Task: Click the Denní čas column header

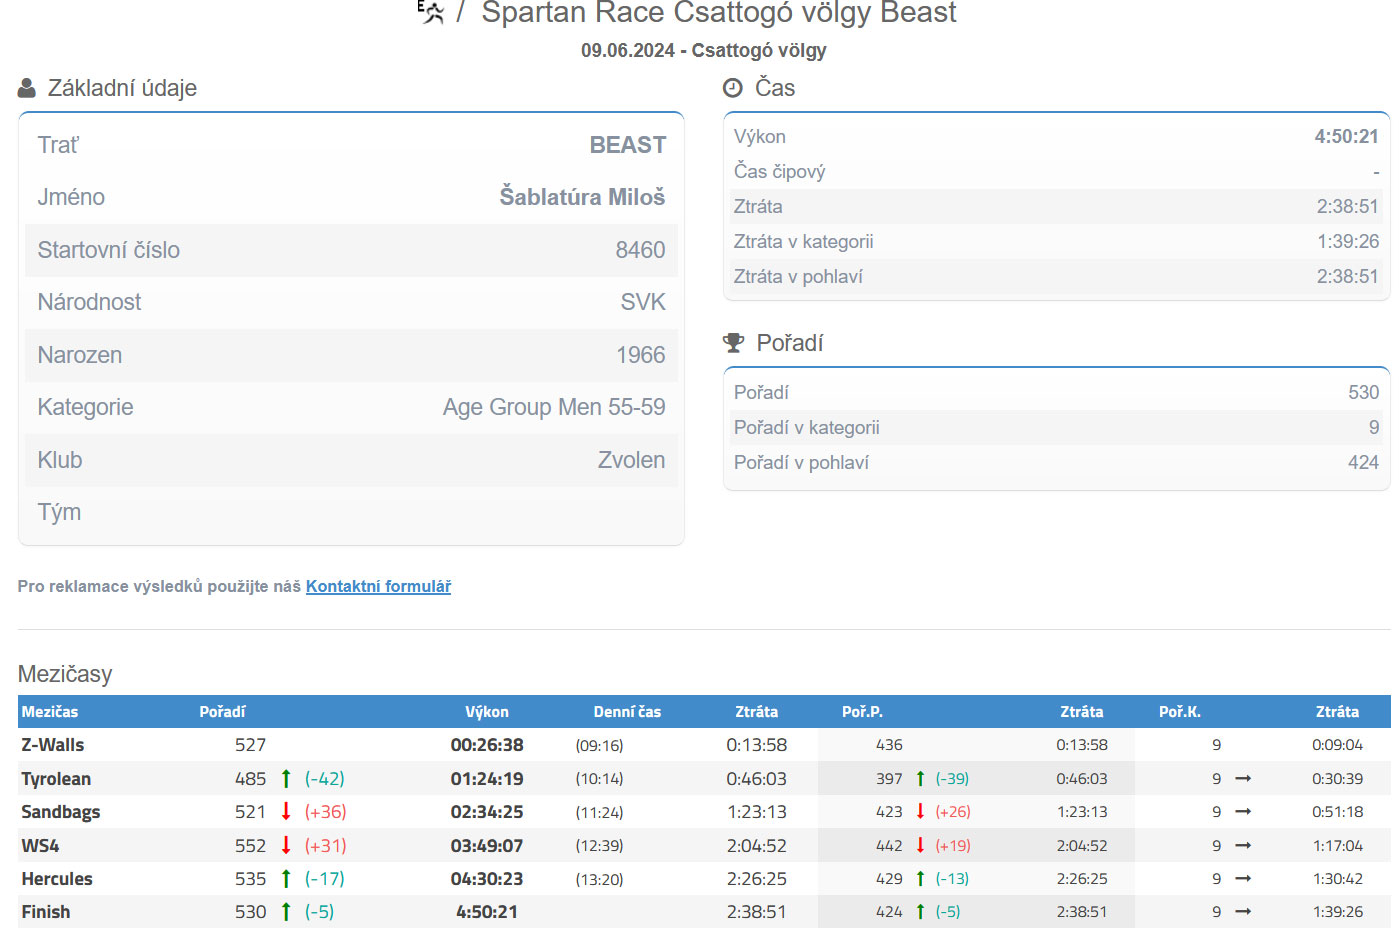Action: pyautogui.click(x=627, y=712)
